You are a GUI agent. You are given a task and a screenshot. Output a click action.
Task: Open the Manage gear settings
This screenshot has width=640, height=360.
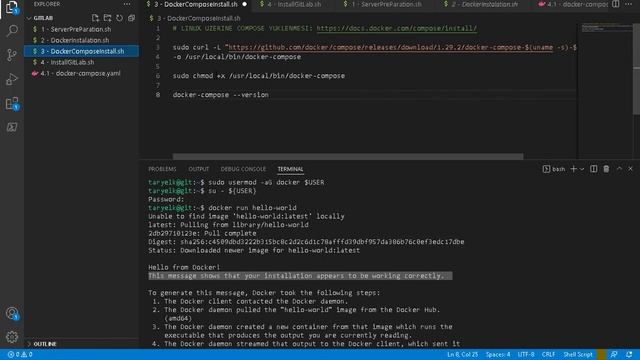pos(12,337)
